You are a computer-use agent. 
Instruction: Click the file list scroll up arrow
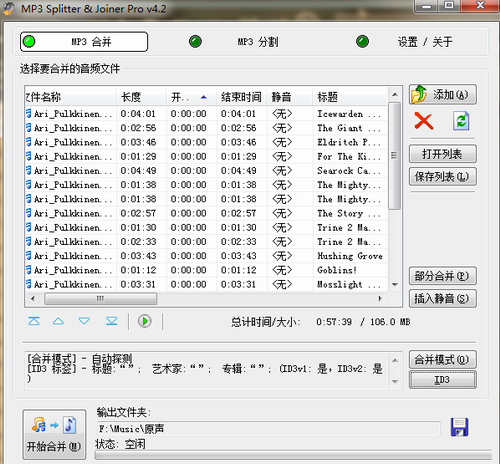pos(395,95)
